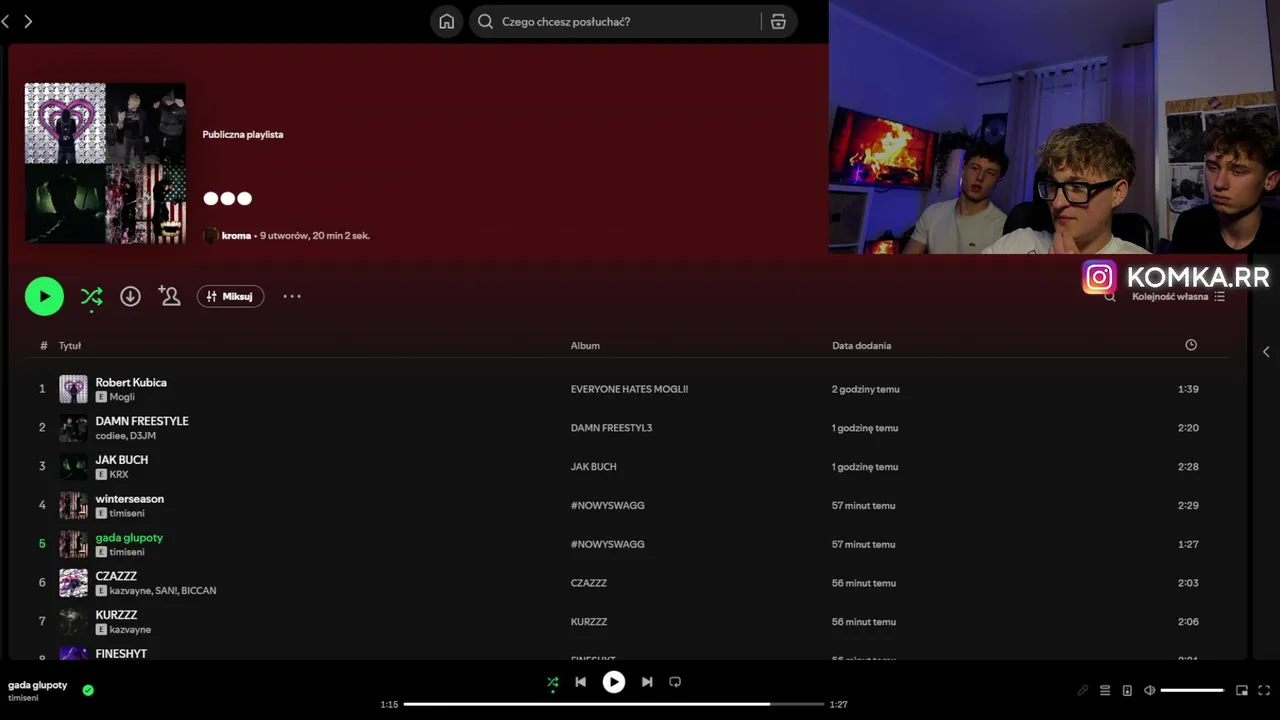Open the 'Kolejność własna' sort dropdown
The height and width of the screenshot is (720, 1280).
click(1178, 297)
